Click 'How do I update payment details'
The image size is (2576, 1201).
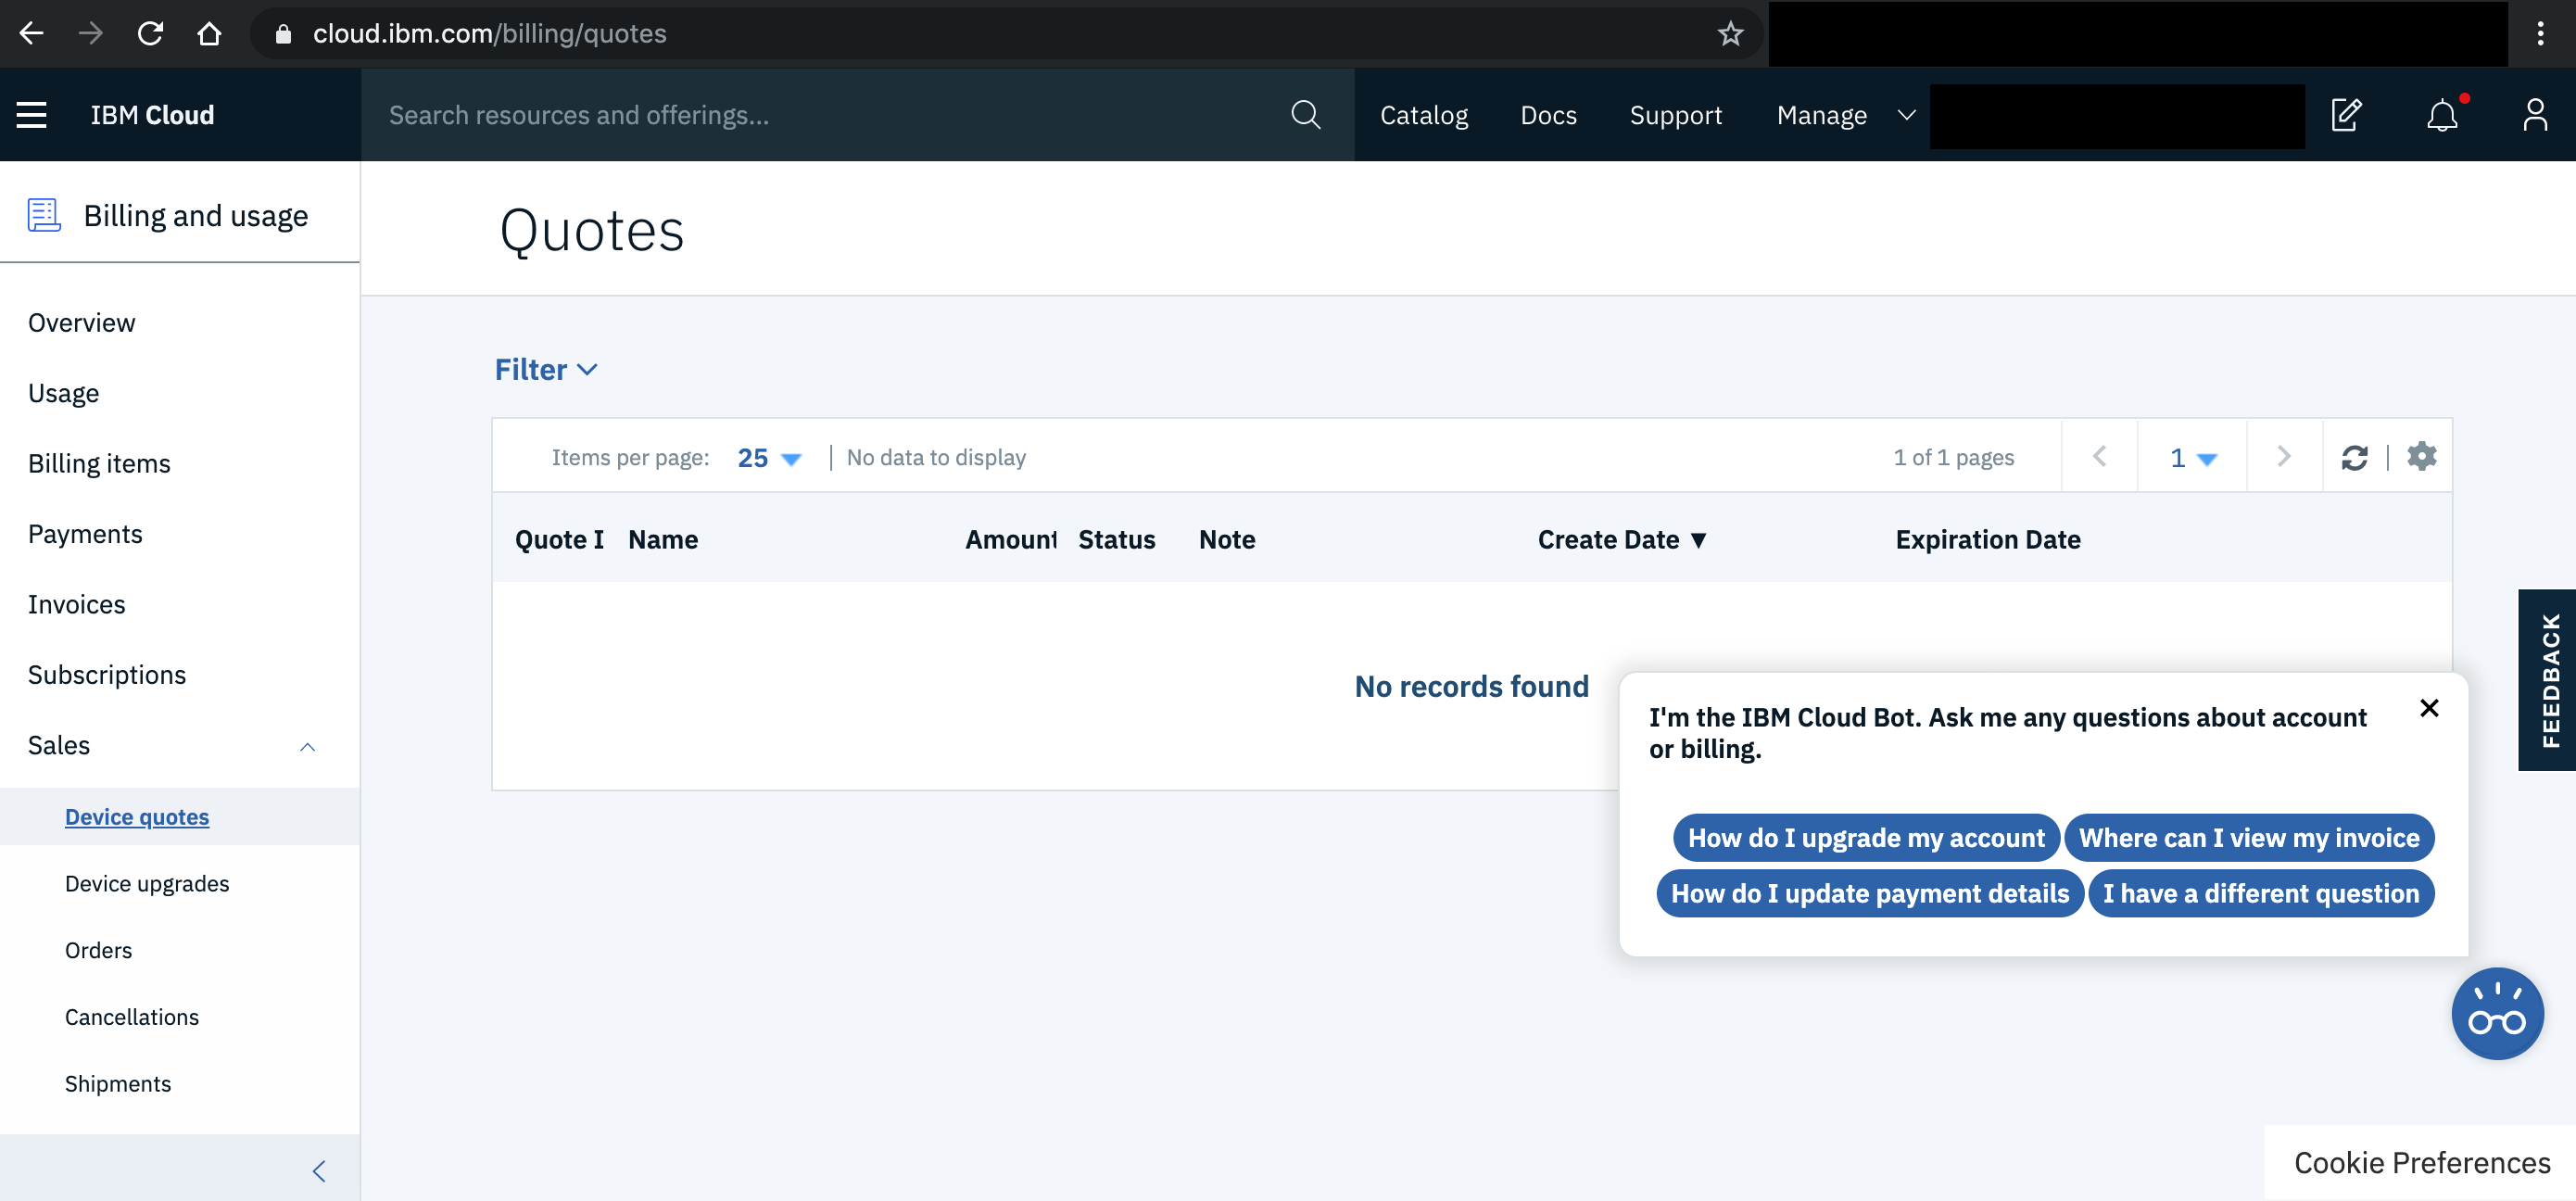[x=1870, y=893]
